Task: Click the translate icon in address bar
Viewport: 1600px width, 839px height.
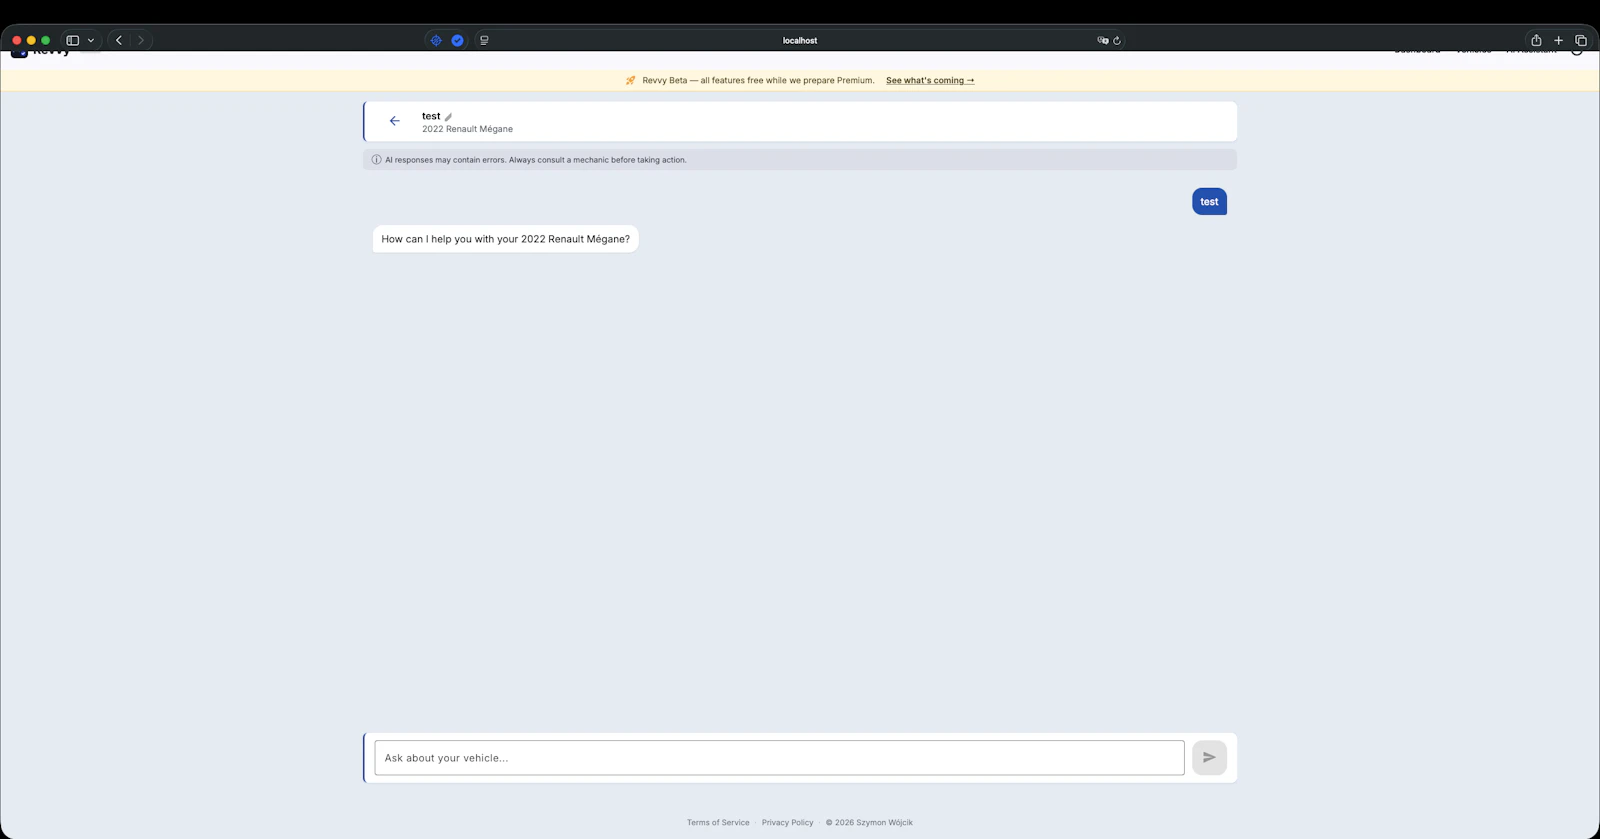Action: pos(1102,40)
